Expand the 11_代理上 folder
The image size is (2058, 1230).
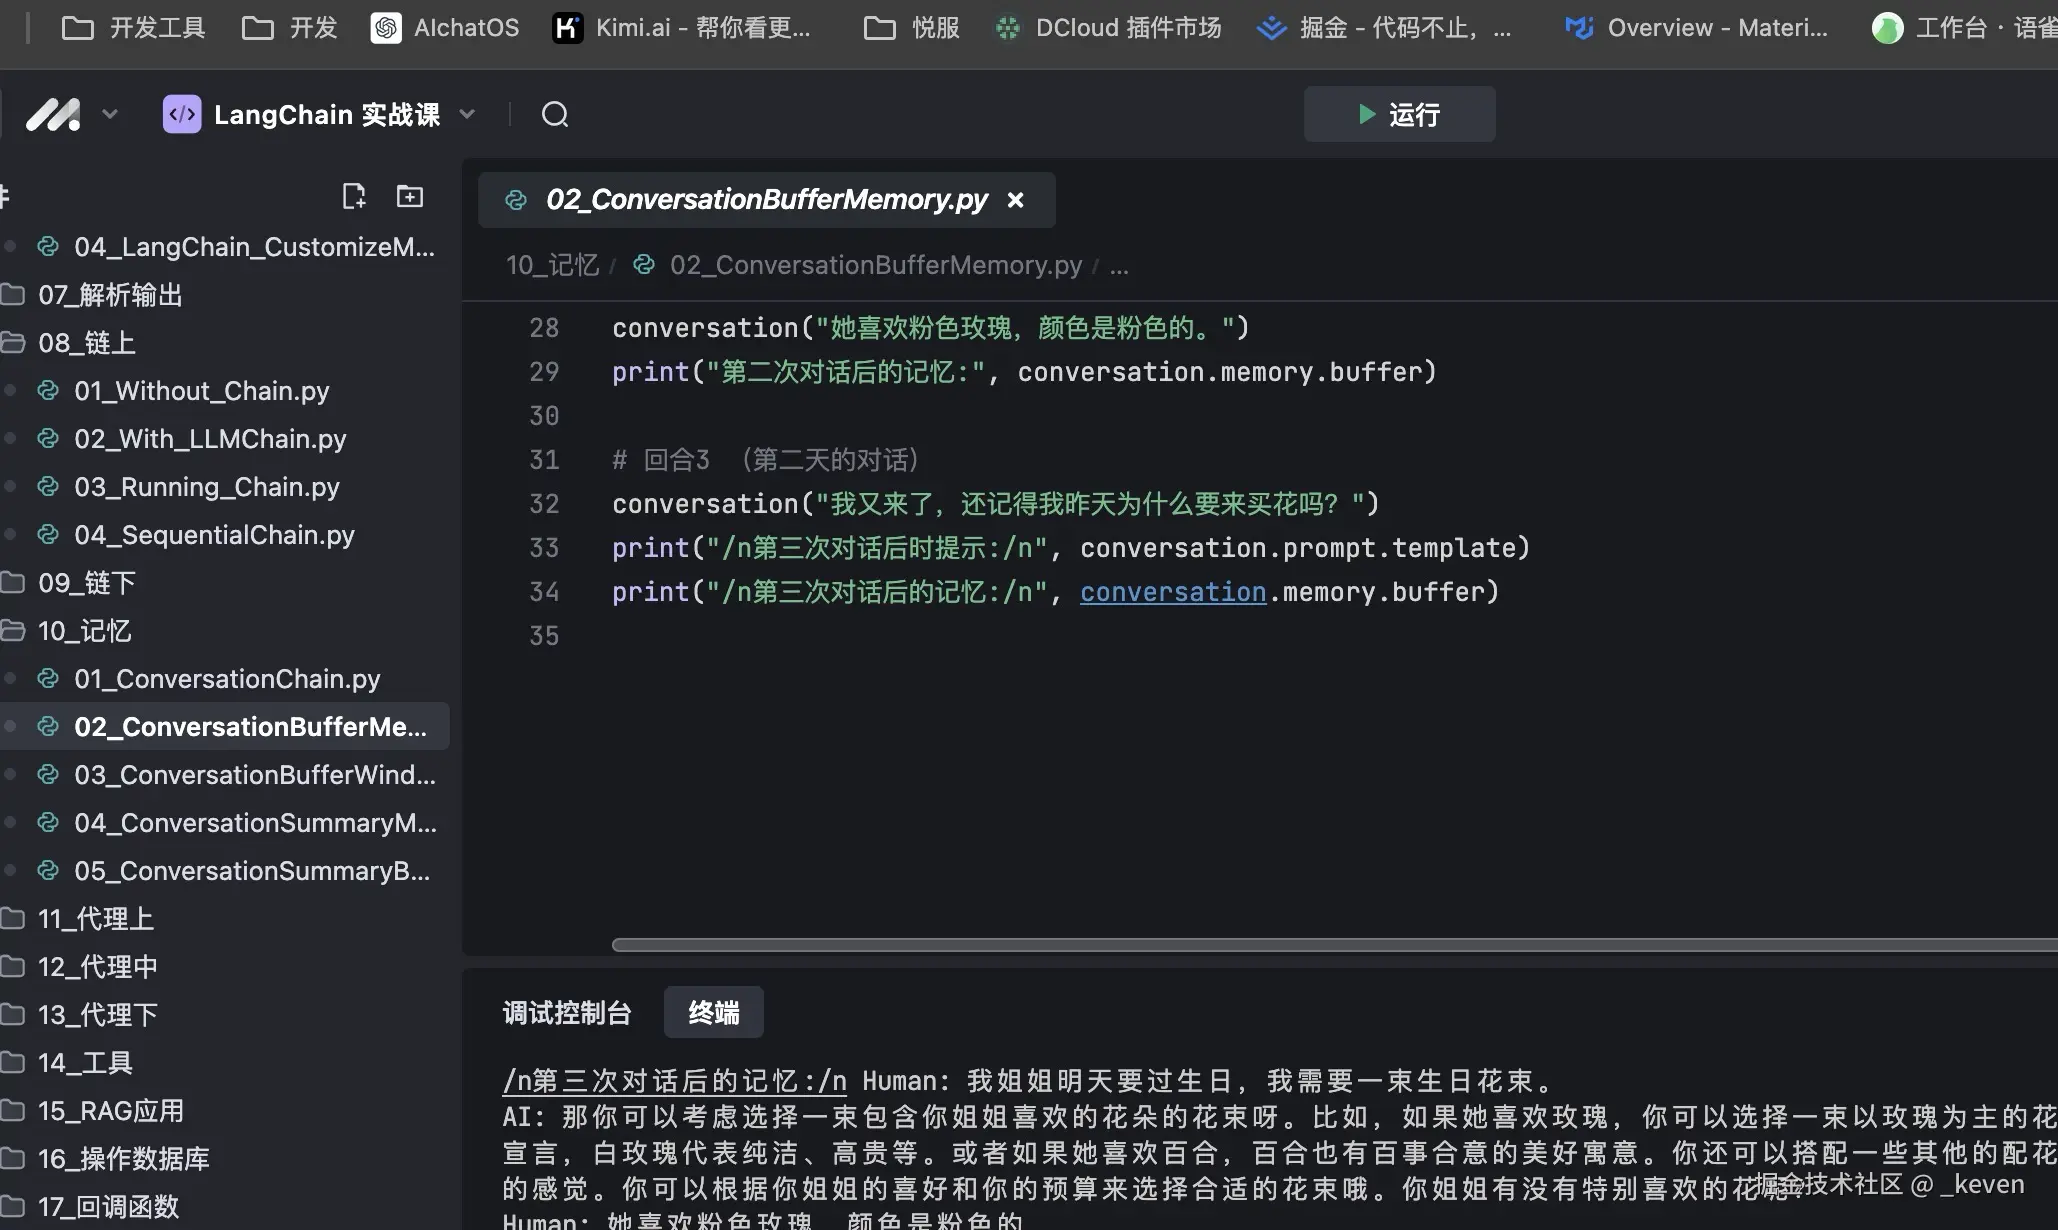click(x=95, y=919)
